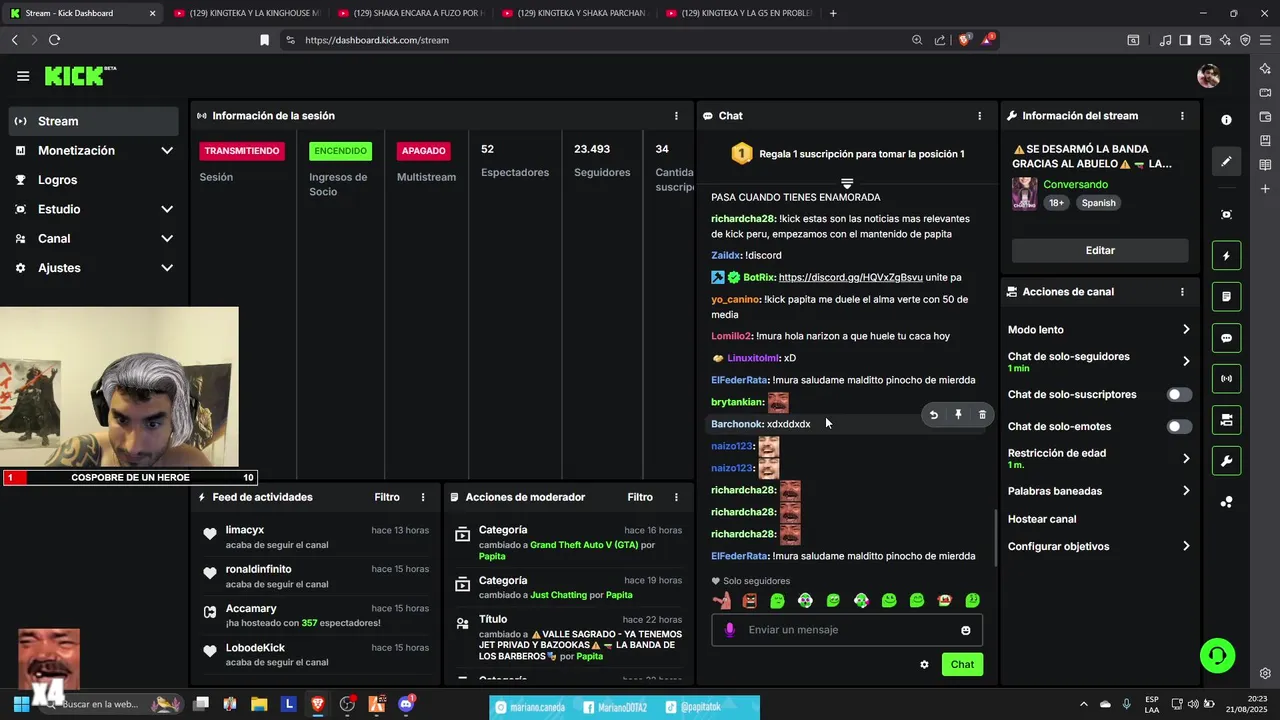Screen dimensions: 1280x720
Task: Click the Enviar un mensaje input field
Action: point(848,630)
